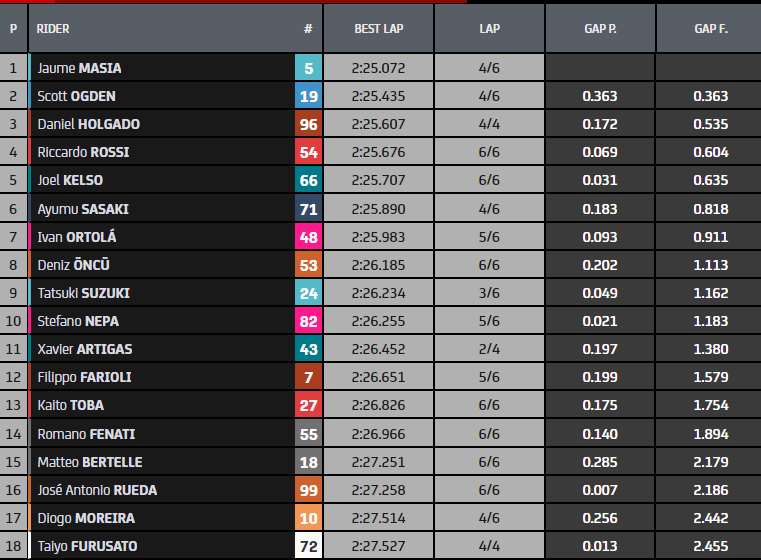Click Deniz ÖNCÜ's best lap time 2:26.185
Screen dimensions: 761x560
(378, 265)
